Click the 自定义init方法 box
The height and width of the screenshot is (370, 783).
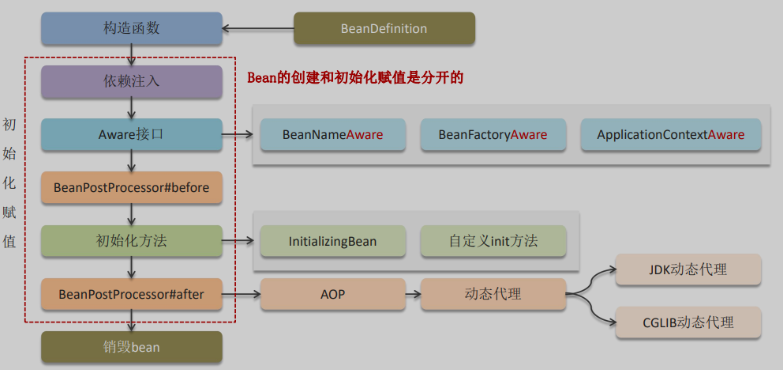[x=493, y=241]
